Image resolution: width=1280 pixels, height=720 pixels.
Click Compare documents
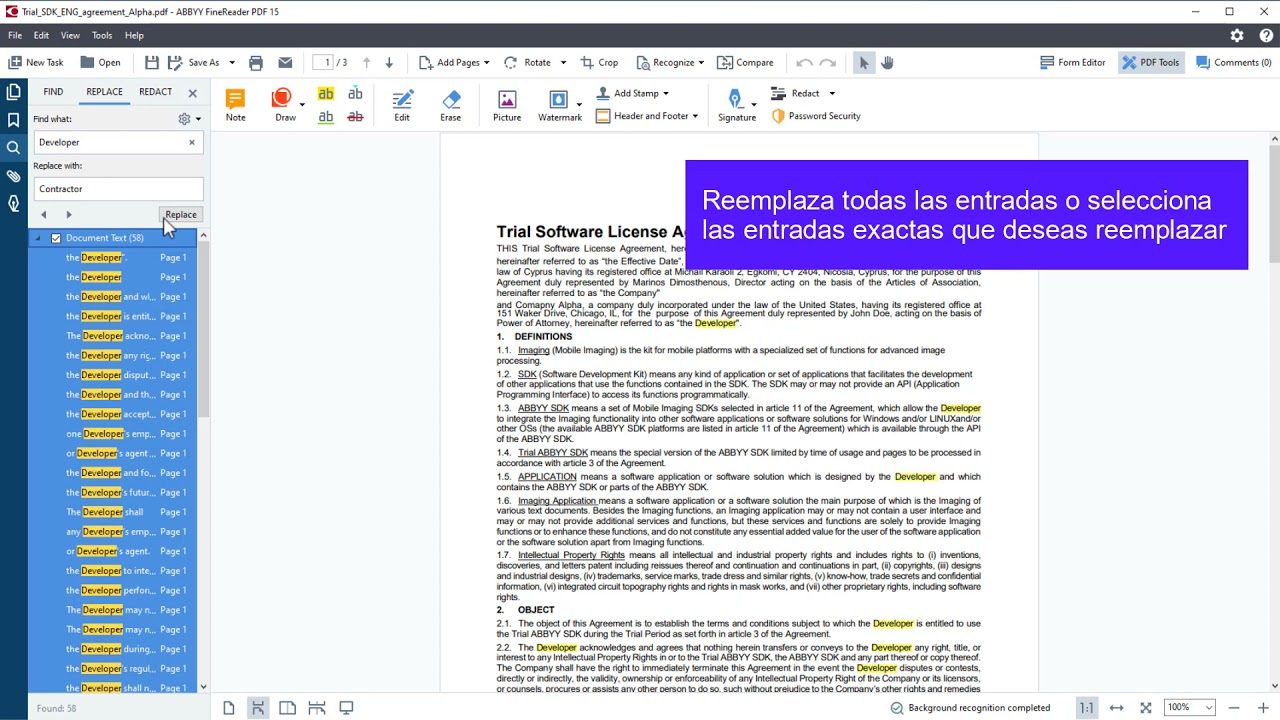pyautogui.click(x=745, y=62)
